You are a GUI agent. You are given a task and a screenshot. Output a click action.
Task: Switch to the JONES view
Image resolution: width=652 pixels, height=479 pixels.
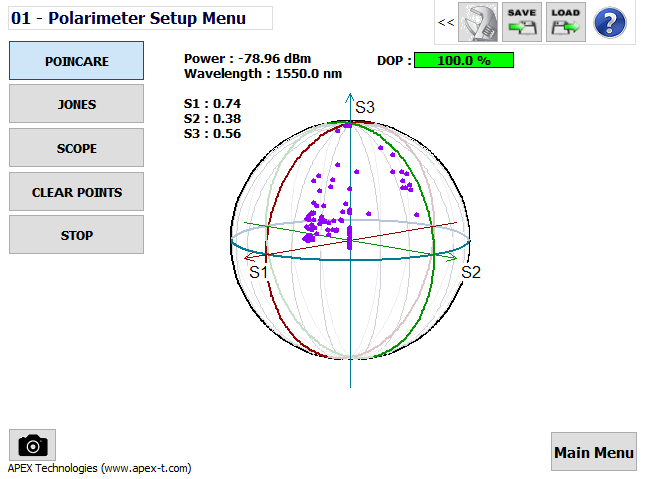click(x=77, y=104)
